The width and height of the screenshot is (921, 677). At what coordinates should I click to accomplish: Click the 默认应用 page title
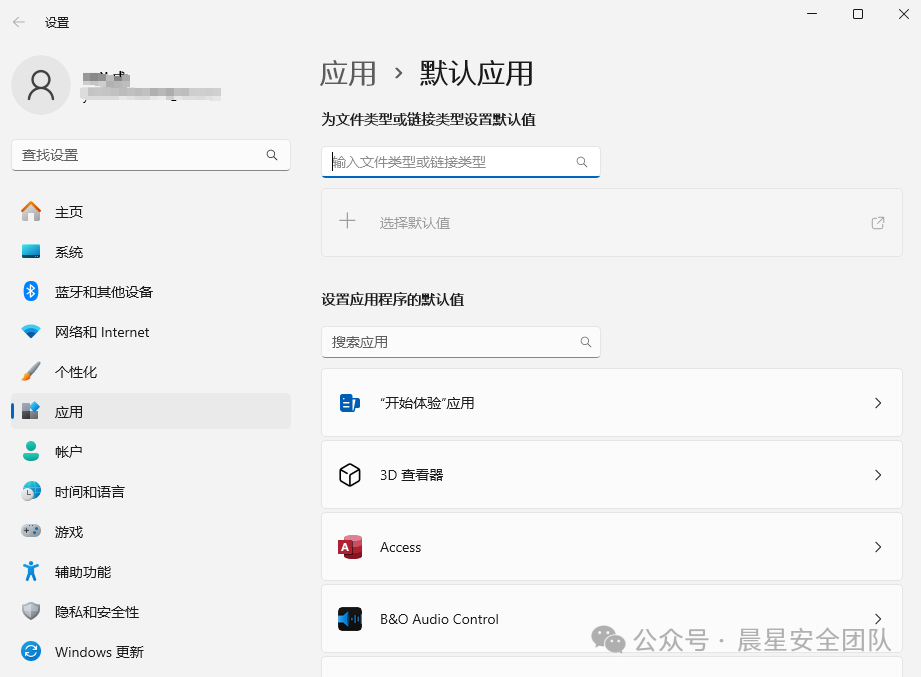(476, 74)
